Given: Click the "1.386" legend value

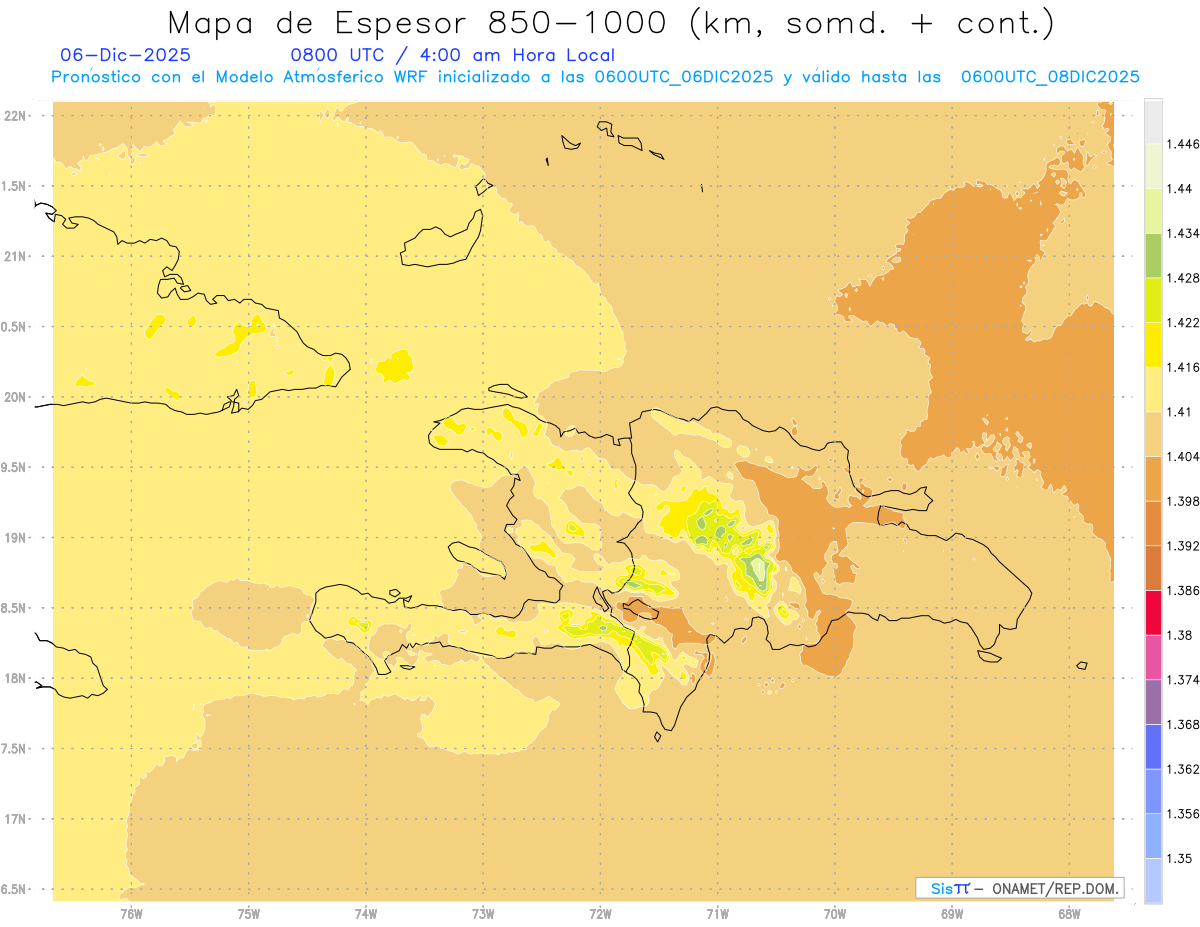Looking at the screenshot, I should point(1183,590).
